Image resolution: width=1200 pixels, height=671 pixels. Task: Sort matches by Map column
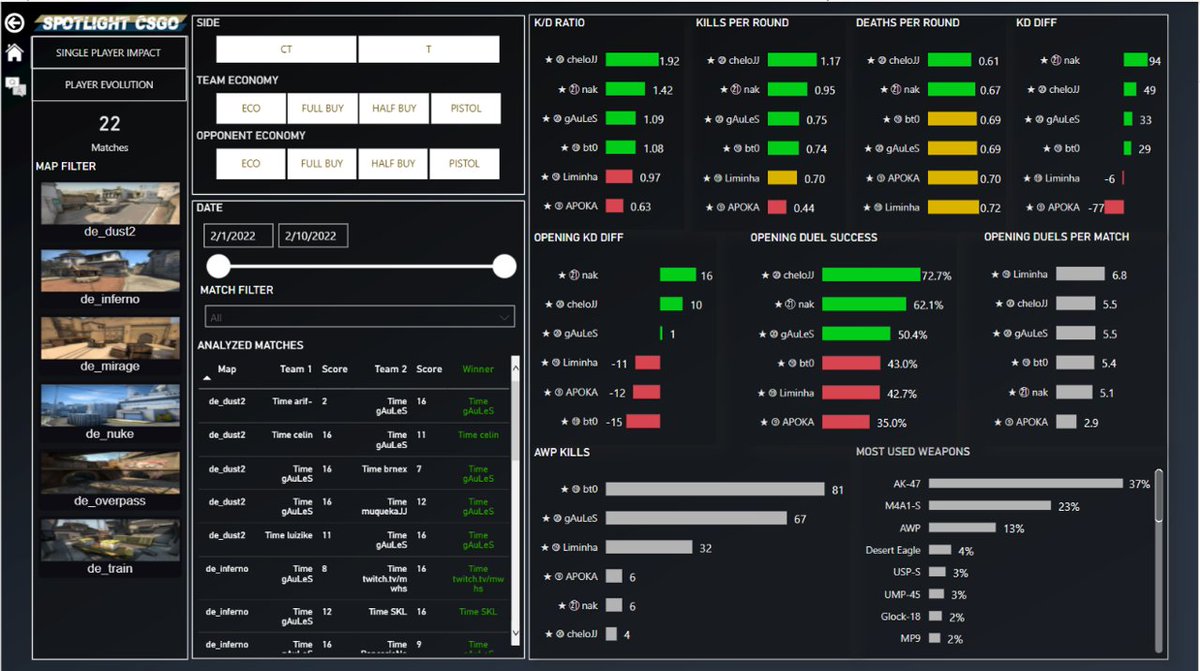coord(227,369)
